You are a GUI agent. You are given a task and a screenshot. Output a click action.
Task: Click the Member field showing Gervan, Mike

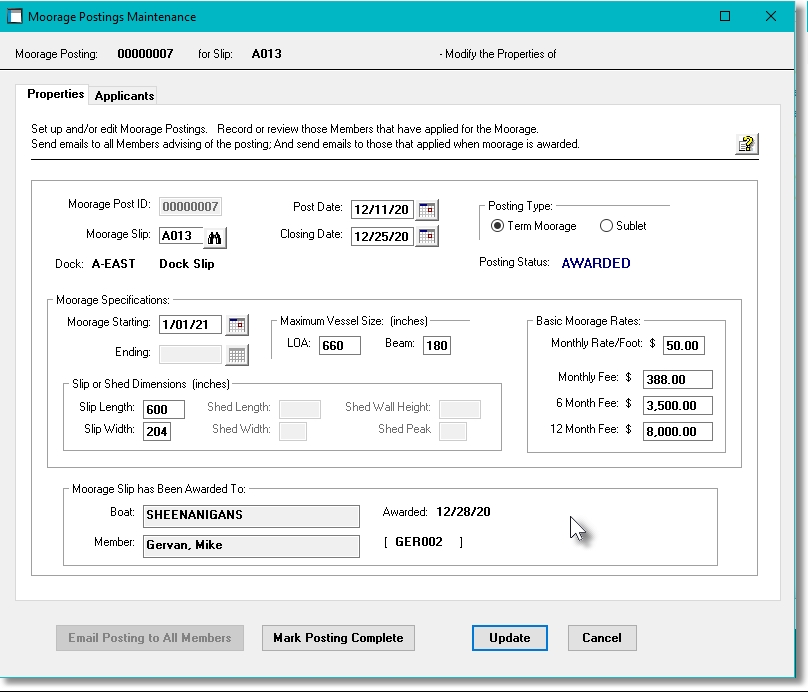pyautogui.click(x=250, y=546)
